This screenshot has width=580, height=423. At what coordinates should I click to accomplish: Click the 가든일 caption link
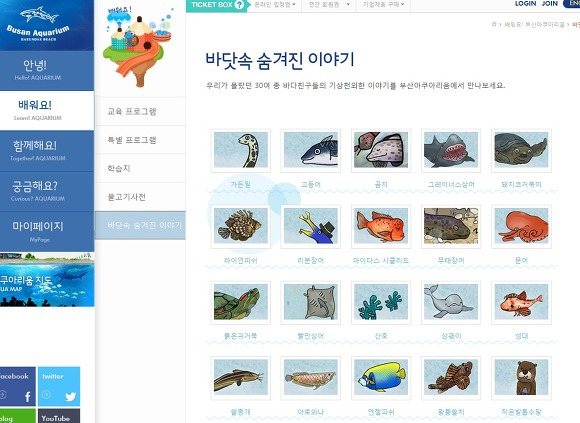click(x=240, y=184)
